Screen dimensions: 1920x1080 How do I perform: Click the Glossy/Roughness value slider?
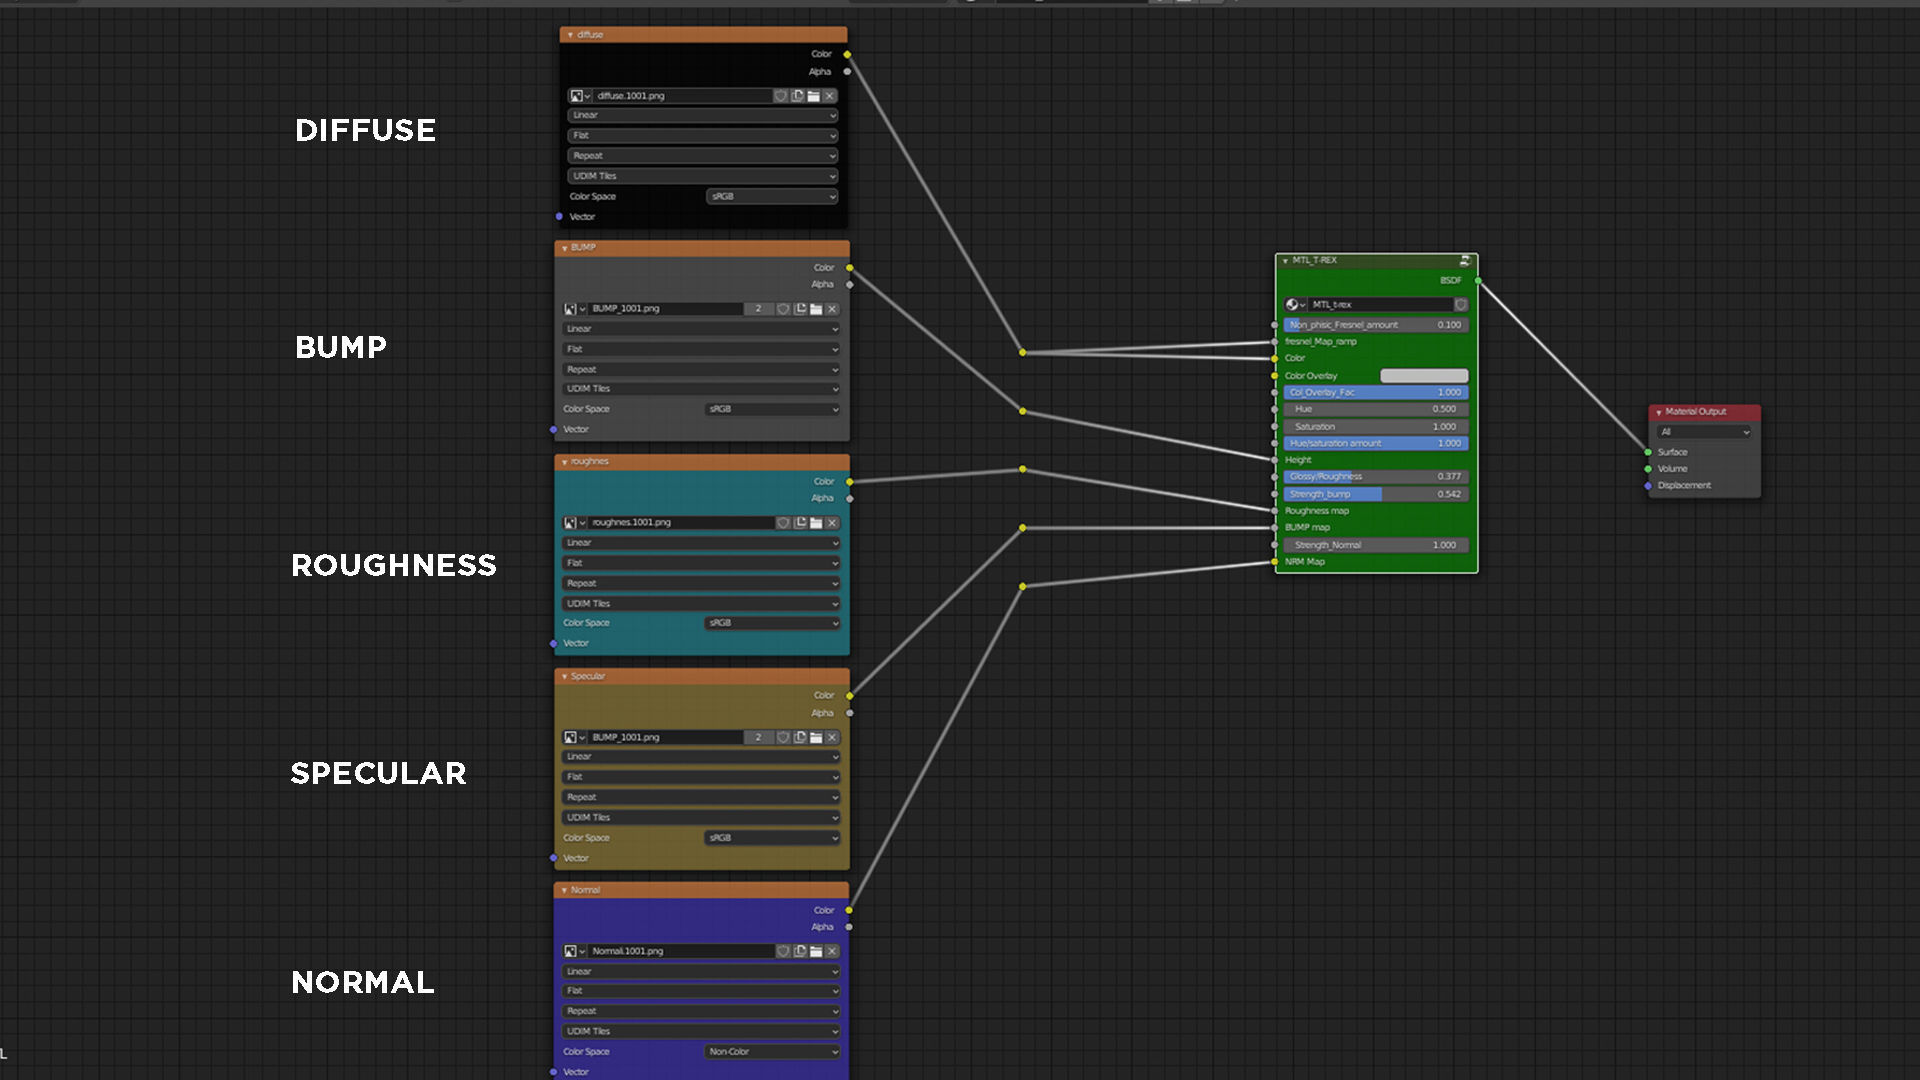pos(1376,477)
